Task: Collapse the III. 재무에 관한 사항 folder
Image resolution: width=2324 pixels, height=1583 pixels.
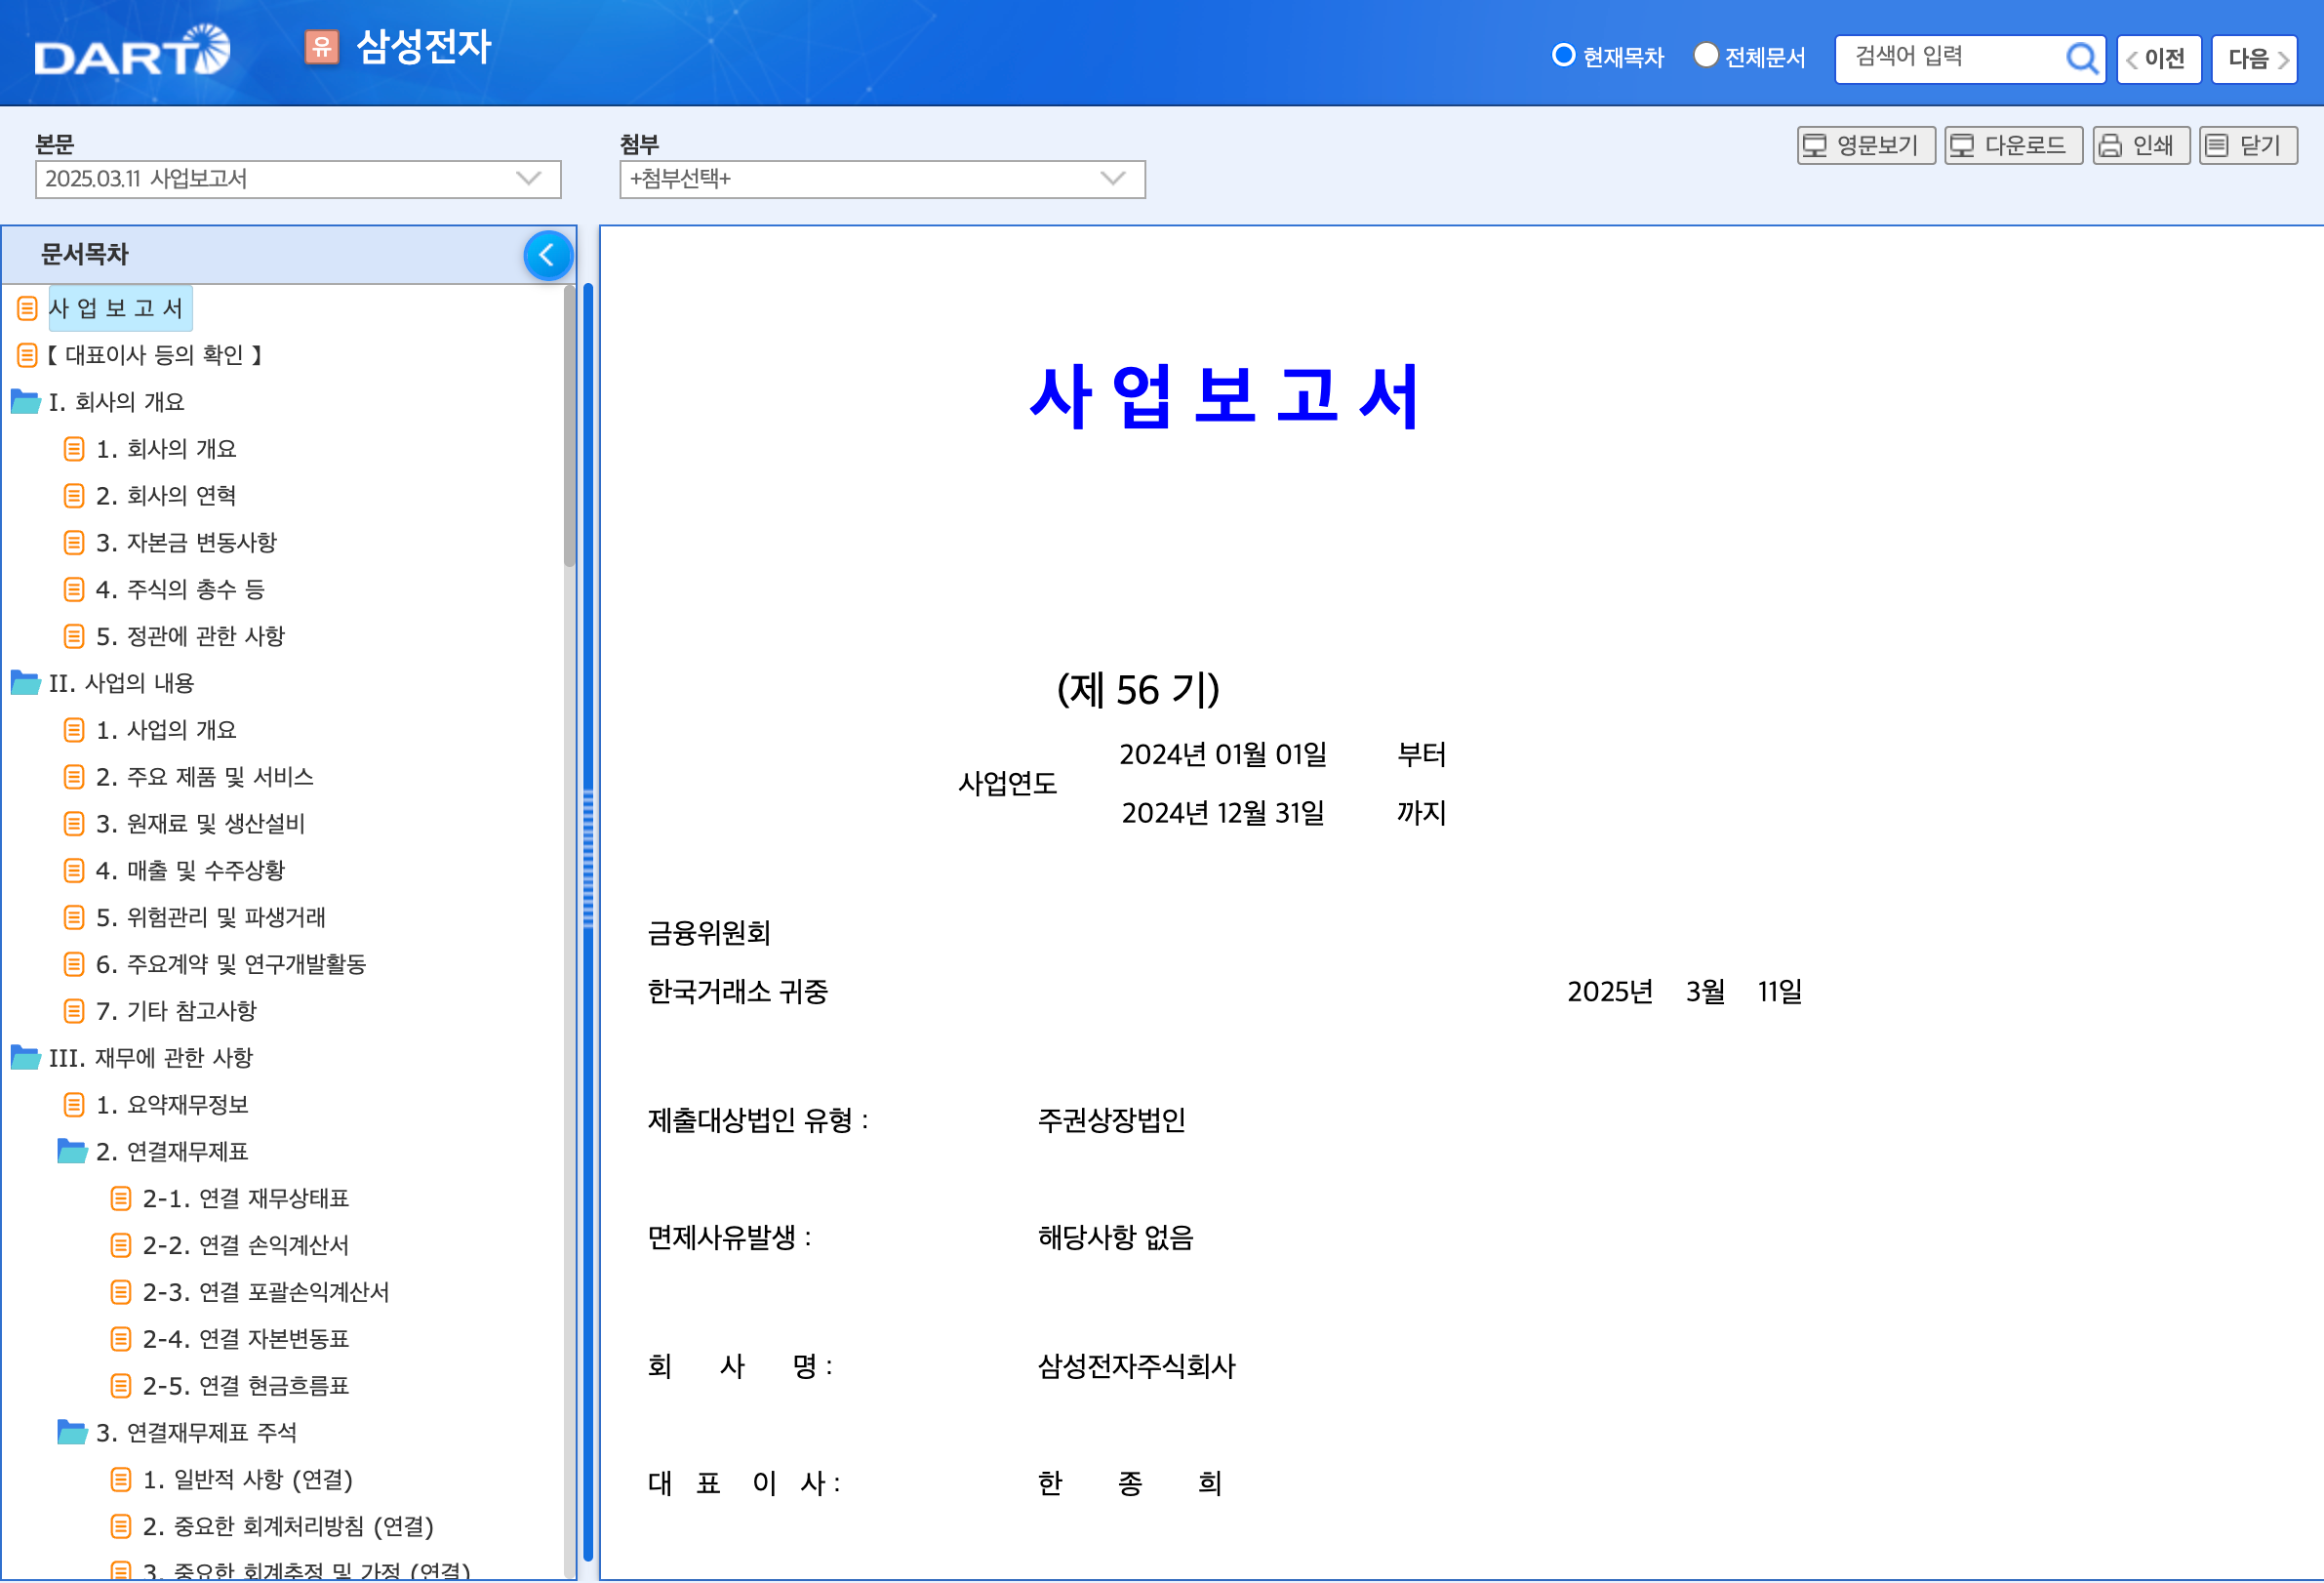Action: (x=26, y=1058)
